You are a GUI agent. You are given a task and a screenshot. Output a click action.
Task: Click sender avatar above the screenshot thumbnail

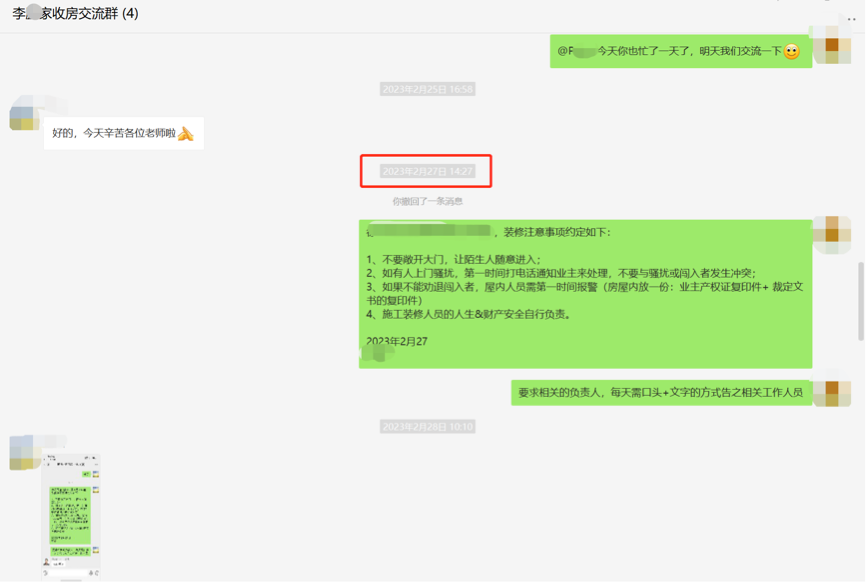click(x=24, y=452)
